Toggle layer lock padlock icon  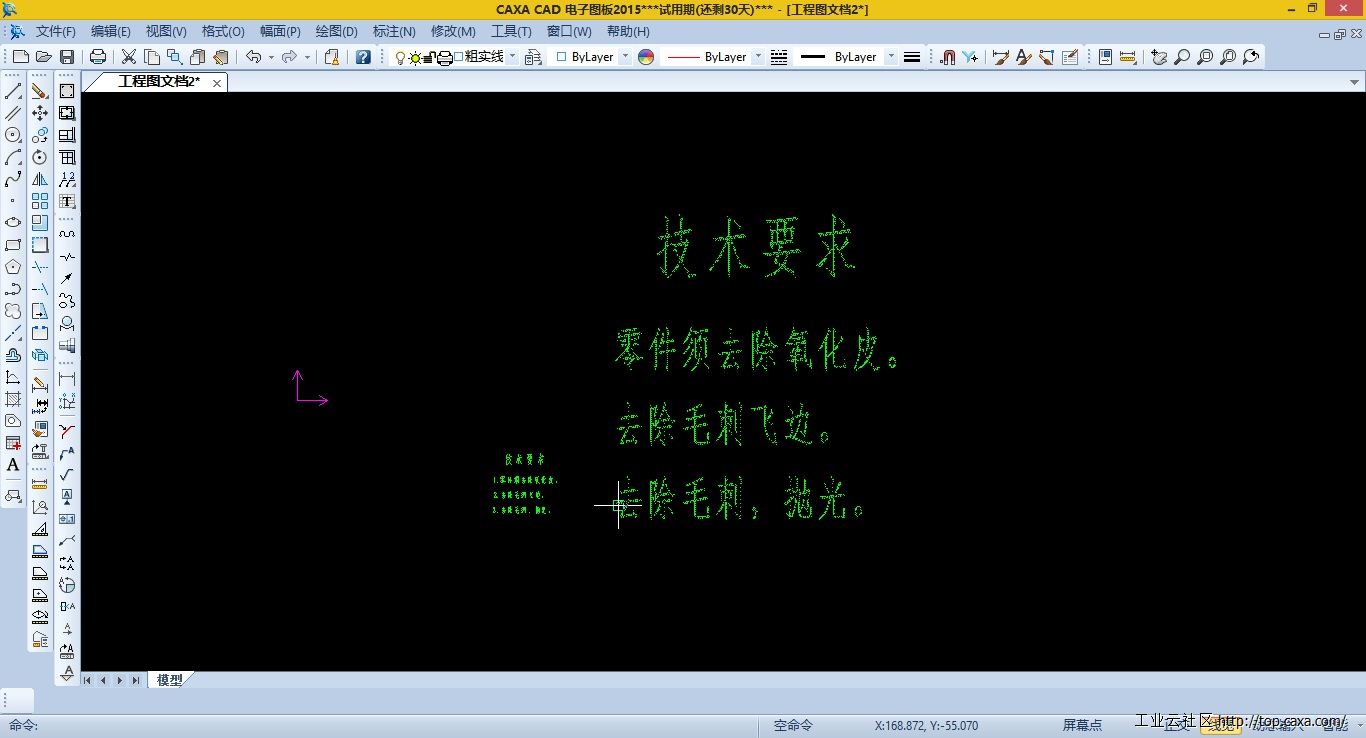(430, 58)
